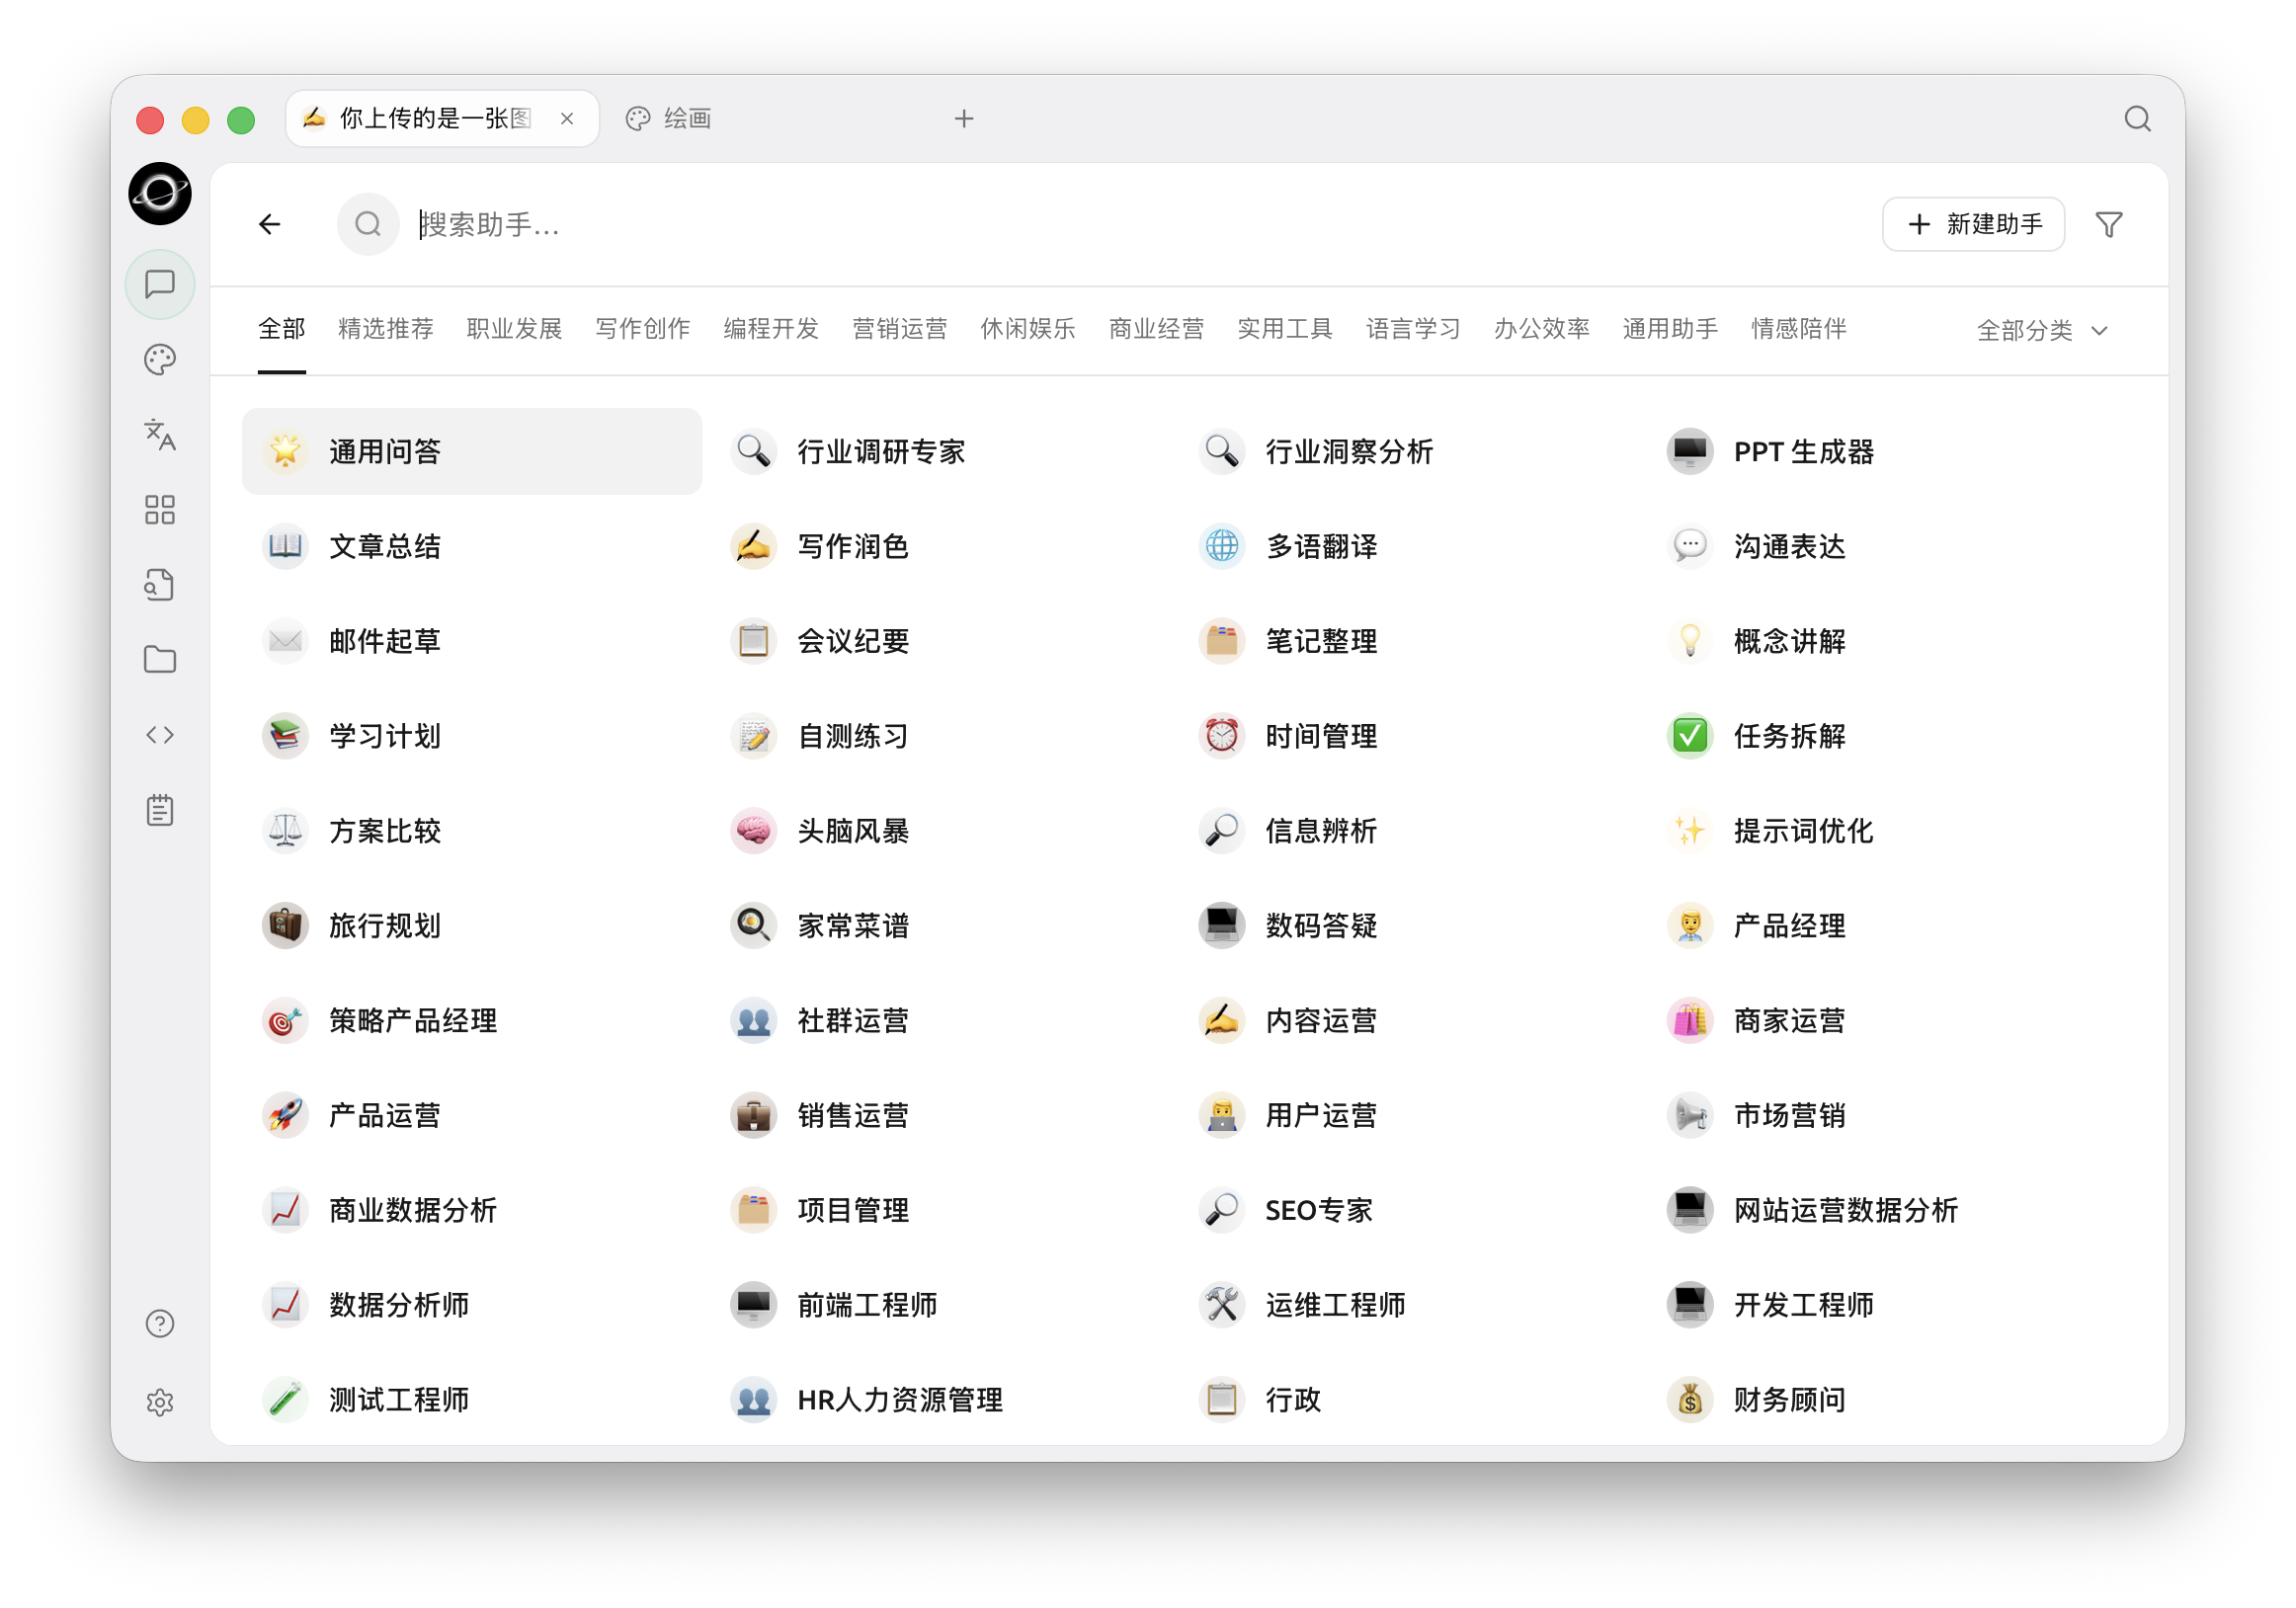The width and height of the screenshot is (2296, 1608).
Task: Open the notepad icon in sidebar
Action: tap(160, 810)
